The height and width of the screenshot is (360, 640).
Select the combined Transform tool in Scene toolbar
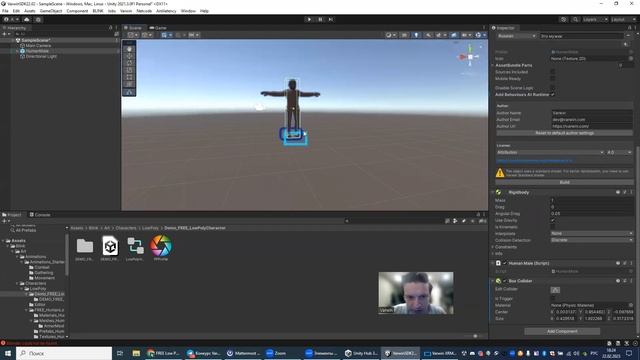pos(129,84)
